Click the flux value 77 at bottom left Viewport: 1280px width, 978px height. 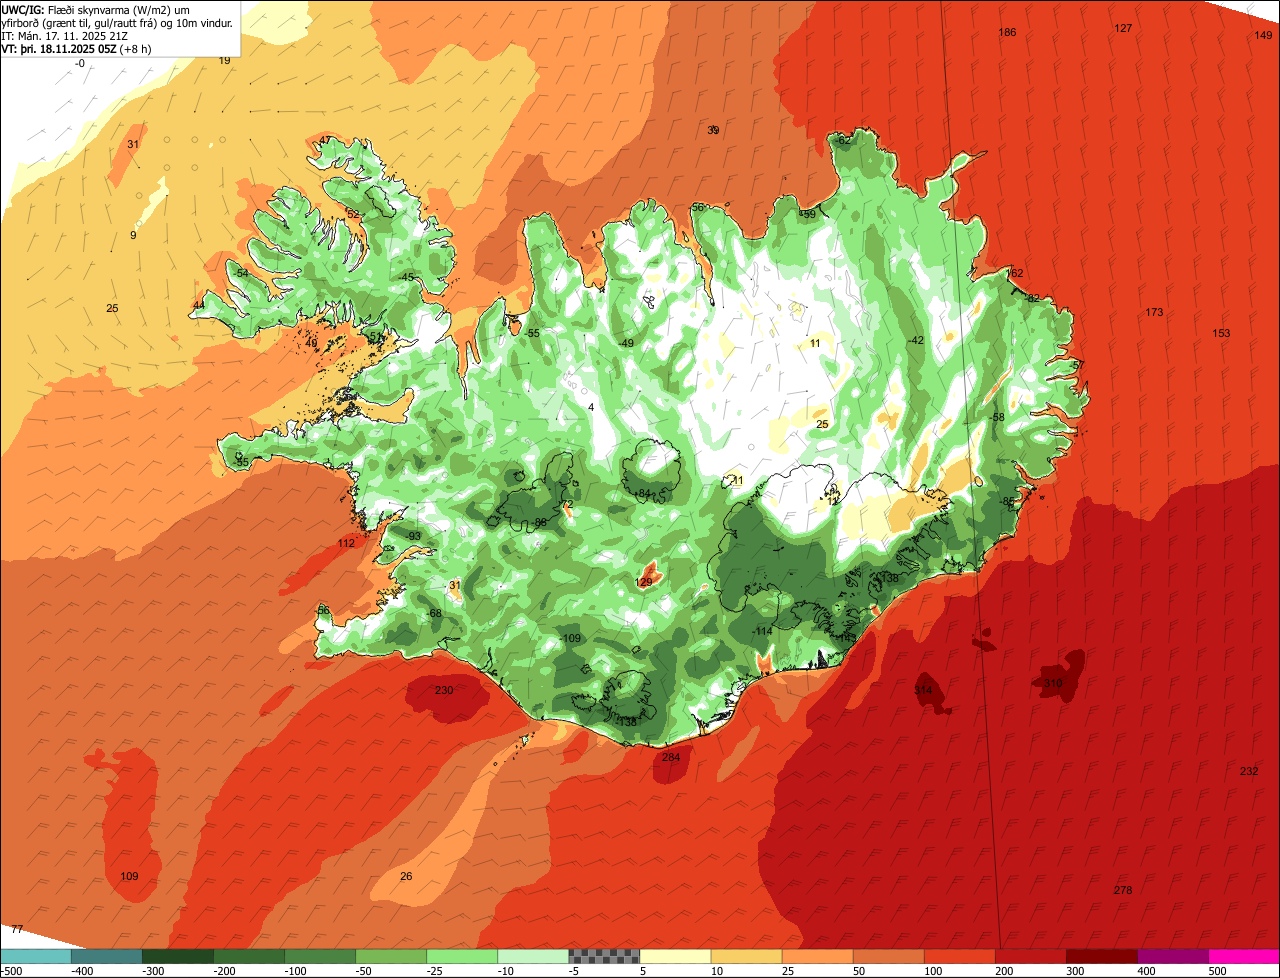tap(16, 929)
